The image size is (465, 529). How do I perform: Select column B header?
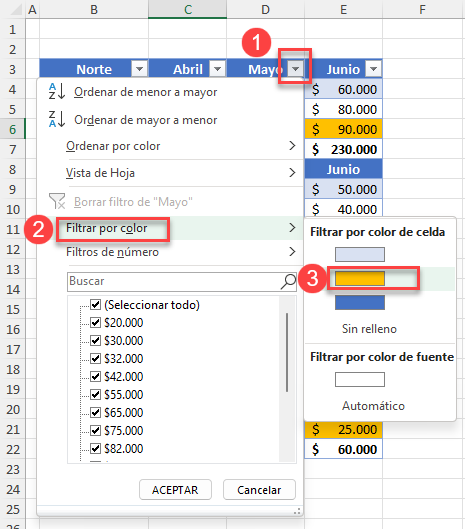point(94,9)
